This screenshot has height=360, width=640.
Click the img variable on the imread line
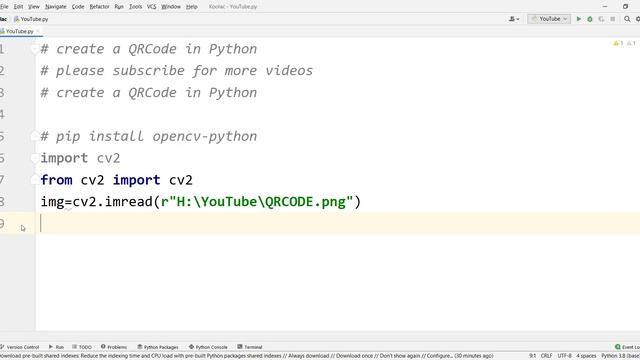pyautogui.click(x=52, y=202)
